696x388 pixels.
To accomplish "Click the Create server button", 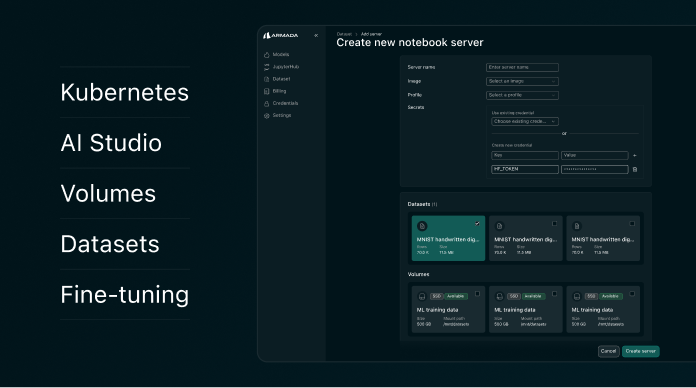I will [641, 351].
